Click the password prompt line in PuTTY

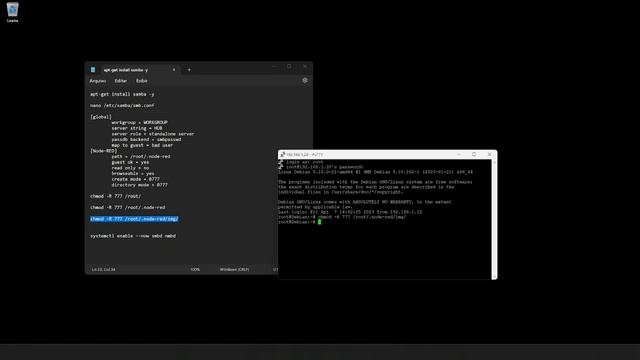[x=324, y=167]
